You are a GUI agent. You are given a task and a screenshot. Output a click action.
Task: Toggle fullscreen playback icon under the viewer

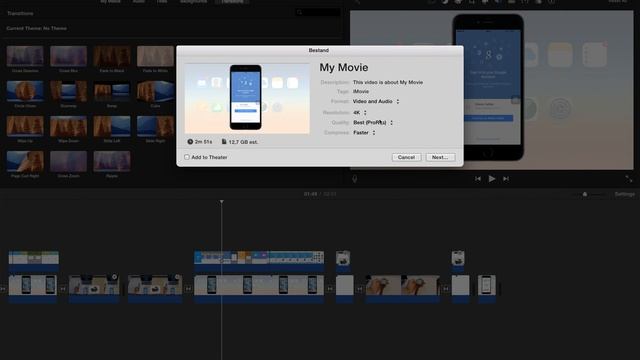(629, 179)
